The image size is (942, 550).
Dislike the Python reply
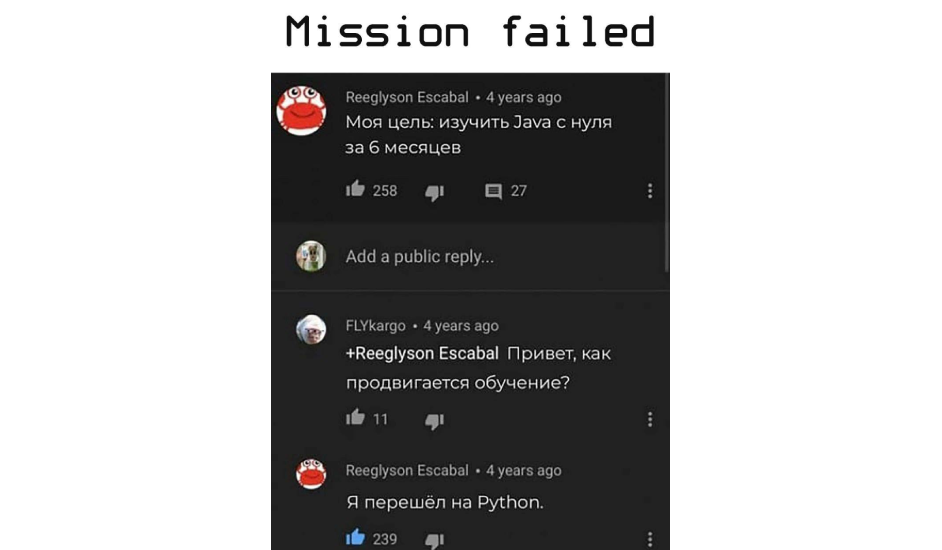point(434,541)
